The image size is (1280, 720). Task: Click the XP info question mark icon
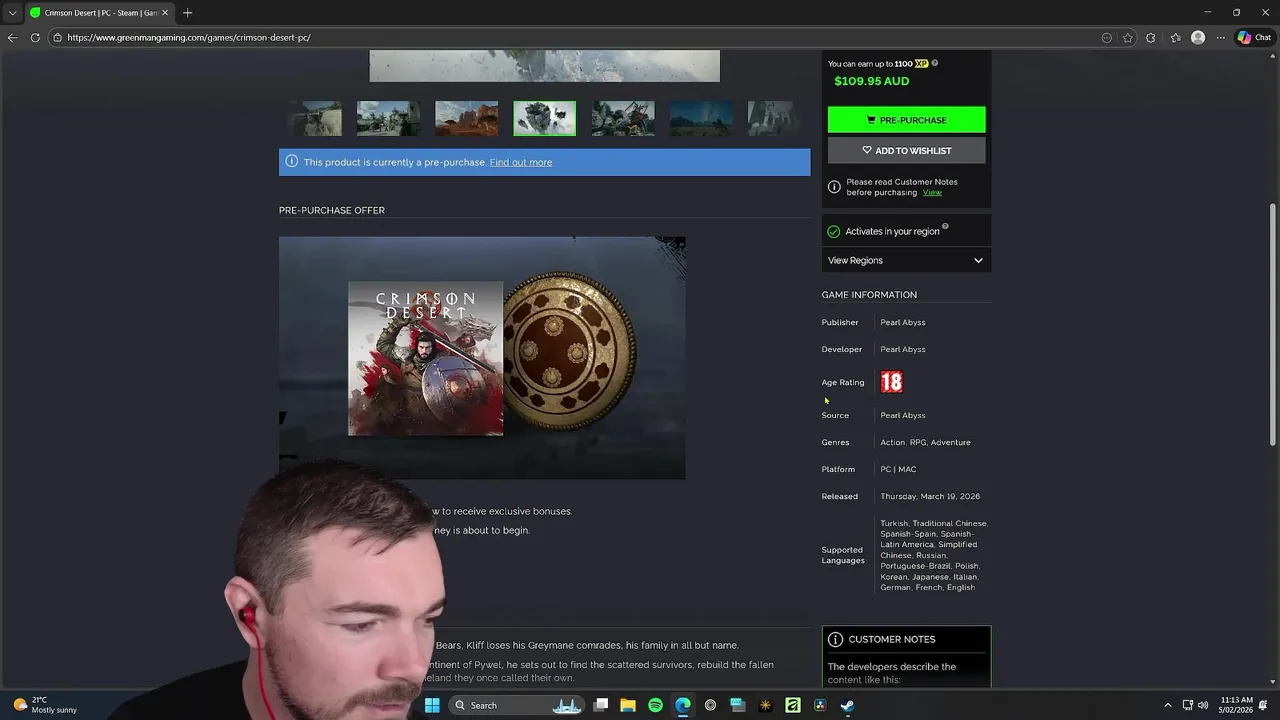pyautogui.click(x=935, y=63)
